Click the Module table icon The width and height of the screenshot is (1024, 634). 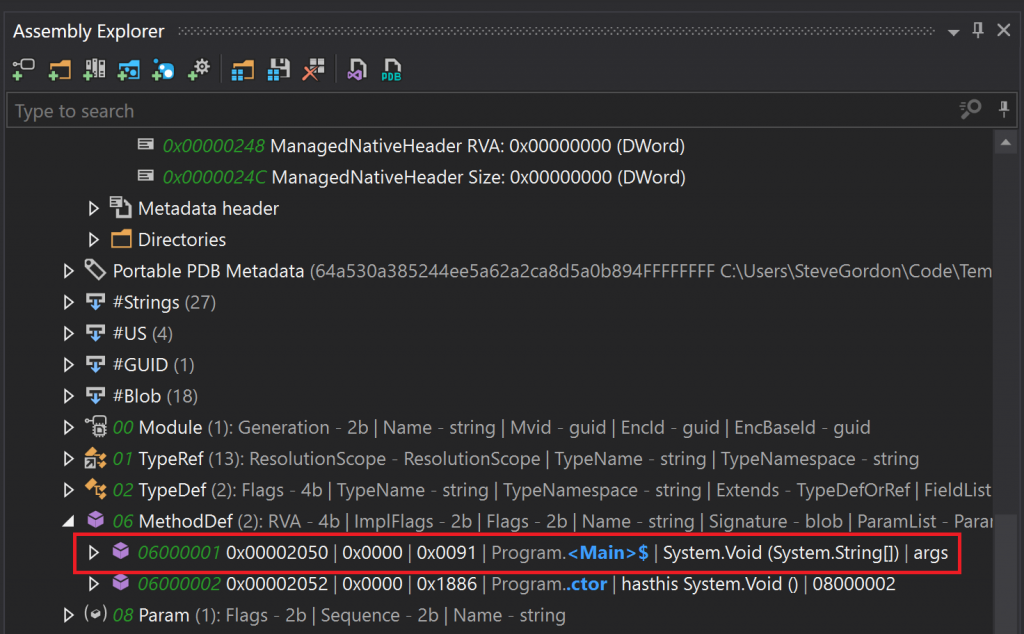[x=96, y=427]
